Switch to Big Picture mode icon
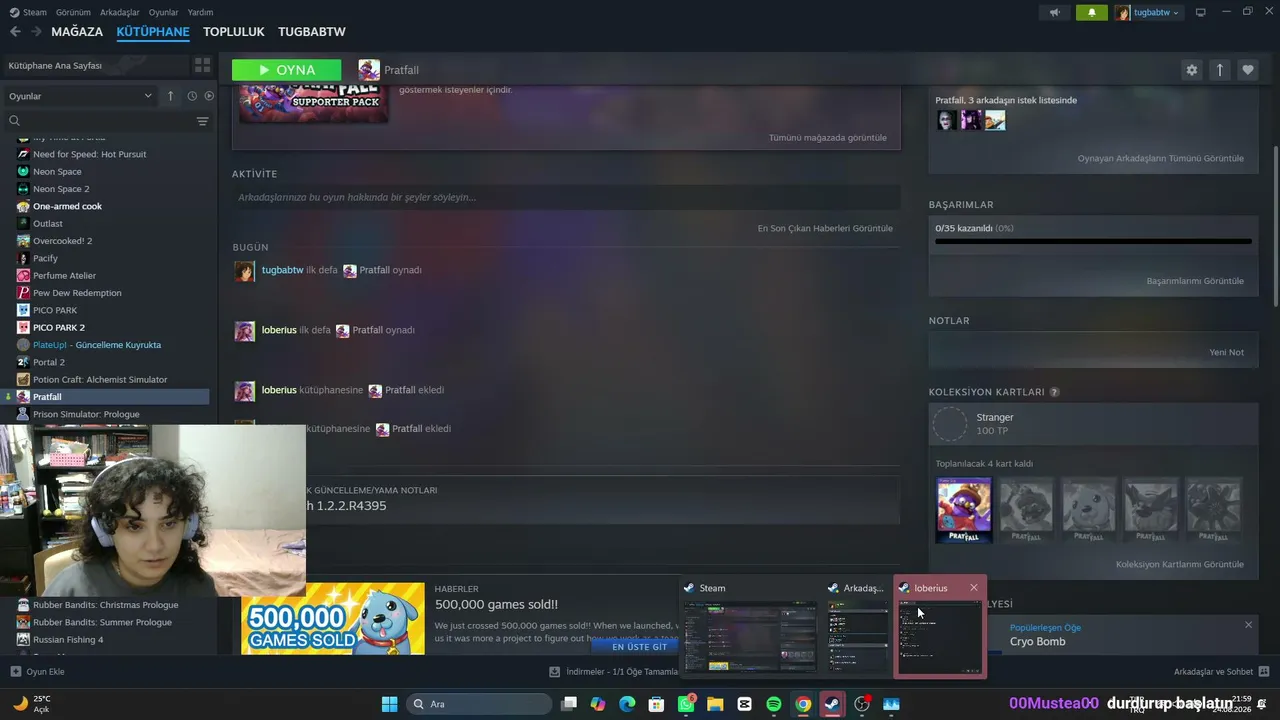The height and width of the screenshot is (720, 1280). tap(1201, 12)
